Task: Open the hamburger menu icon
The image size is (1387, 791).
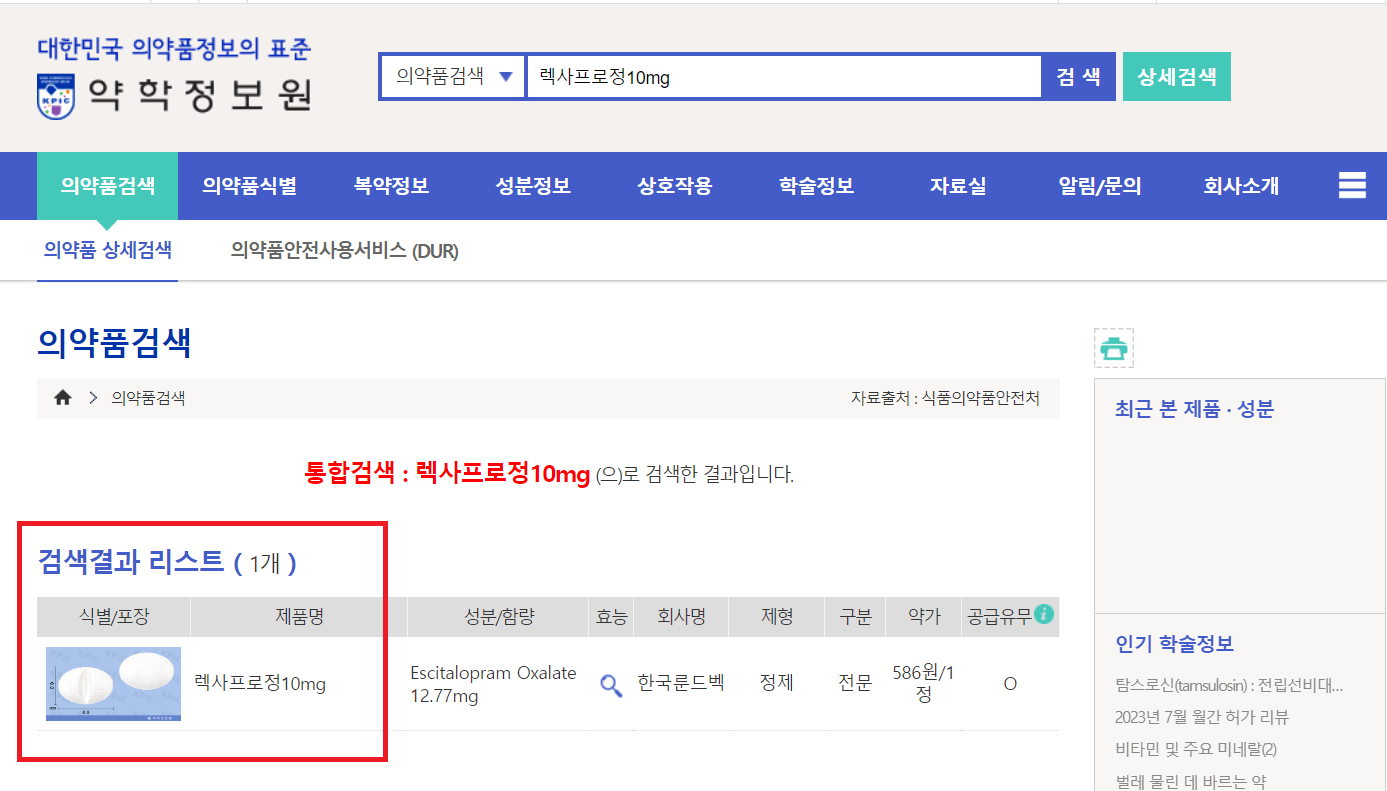Action: 1352,186
